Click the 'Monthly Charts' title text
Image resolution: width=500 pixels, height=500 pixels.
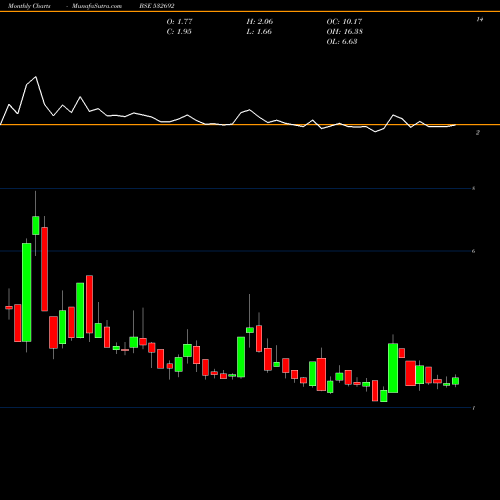coord(29,6)
